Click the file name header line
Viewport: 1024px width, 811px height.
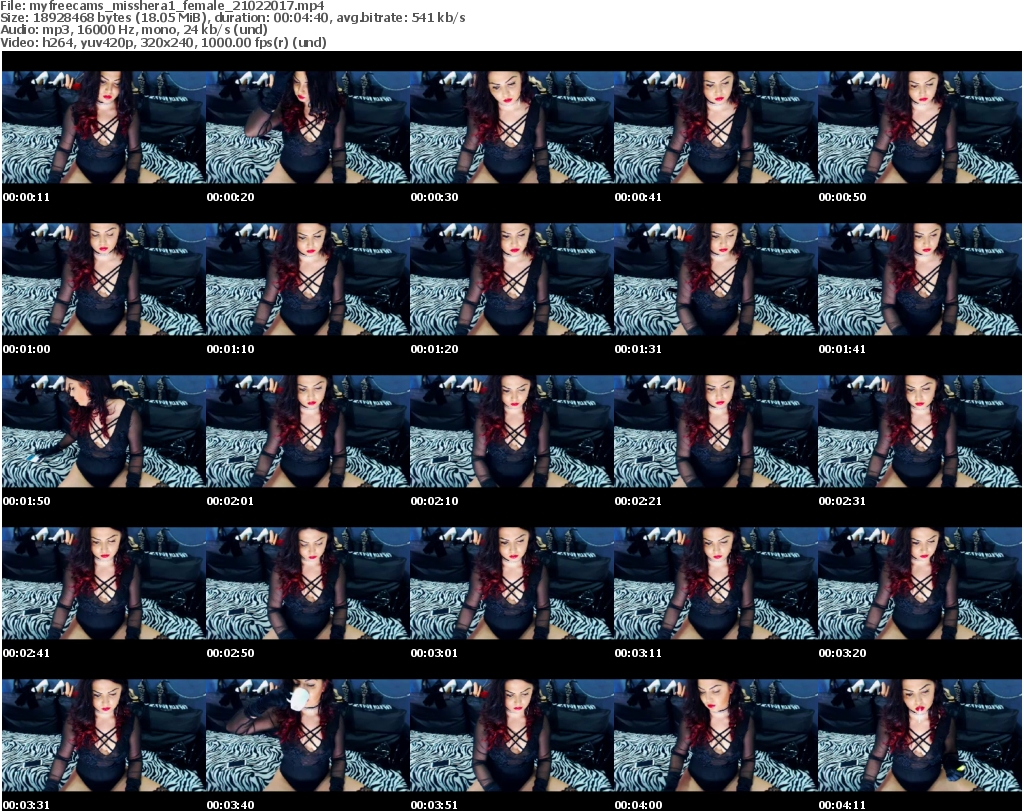[x=163, y=5]
